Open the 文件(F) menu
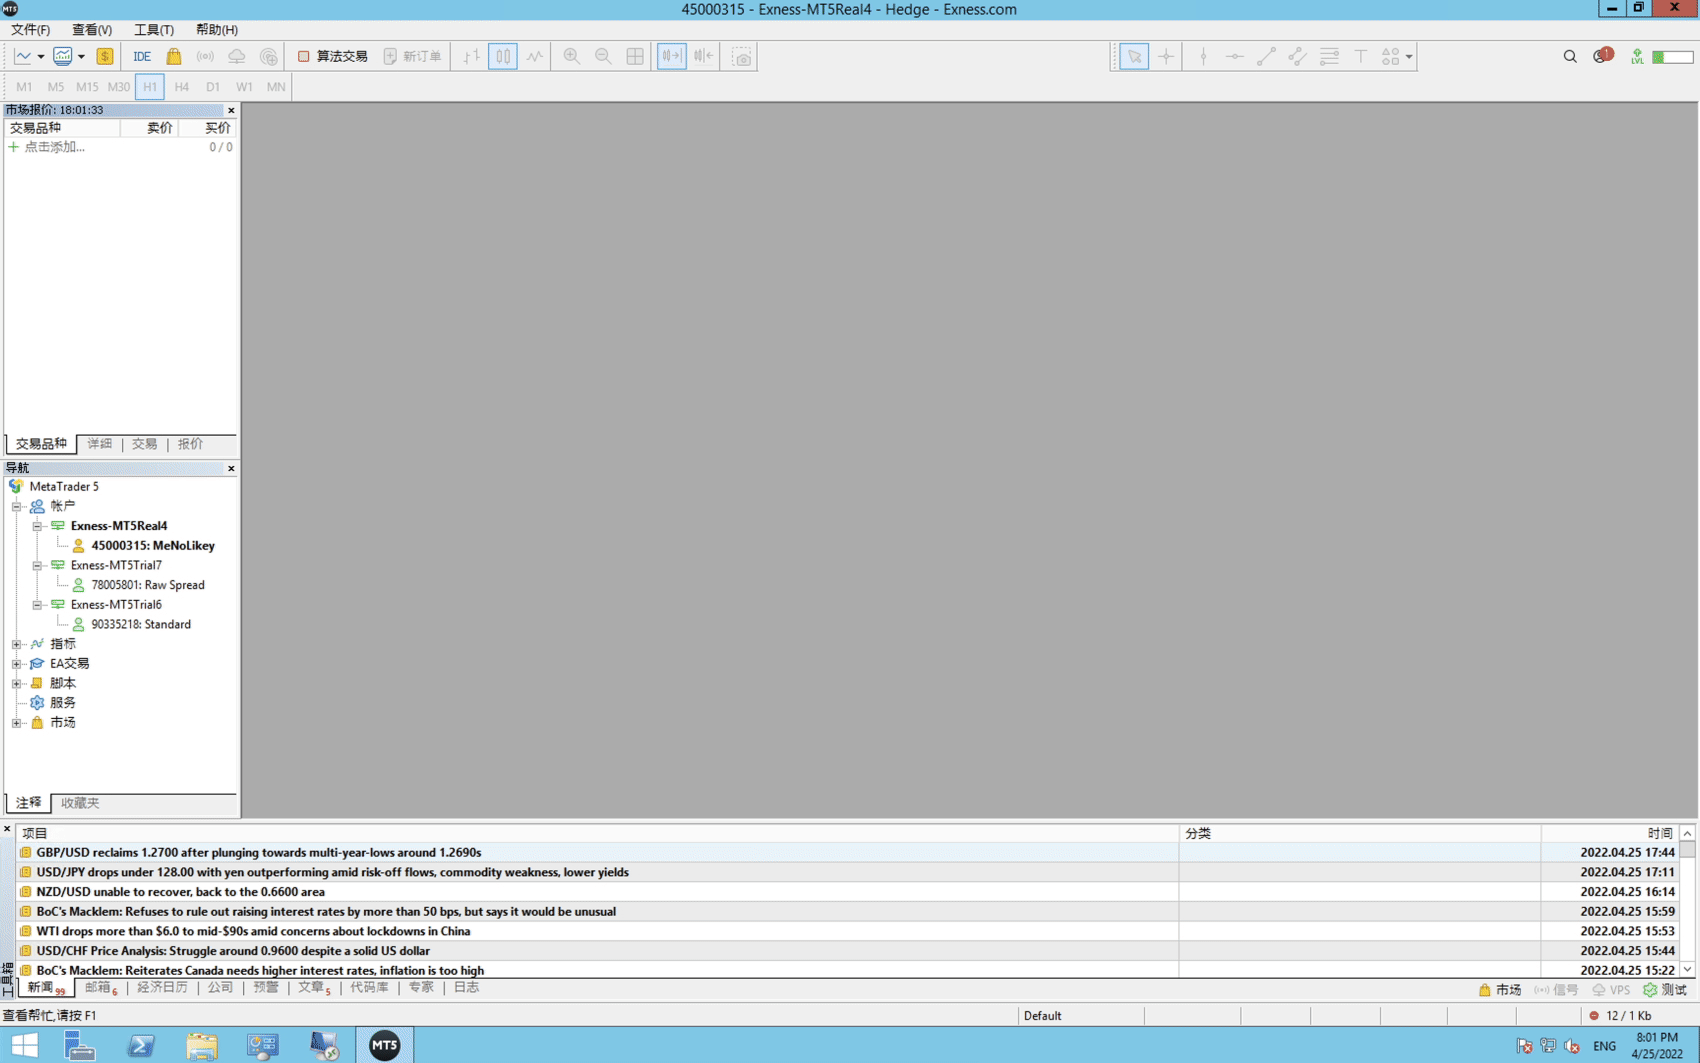Viewport: 1700px width, 1063px height. click(30, 30)
